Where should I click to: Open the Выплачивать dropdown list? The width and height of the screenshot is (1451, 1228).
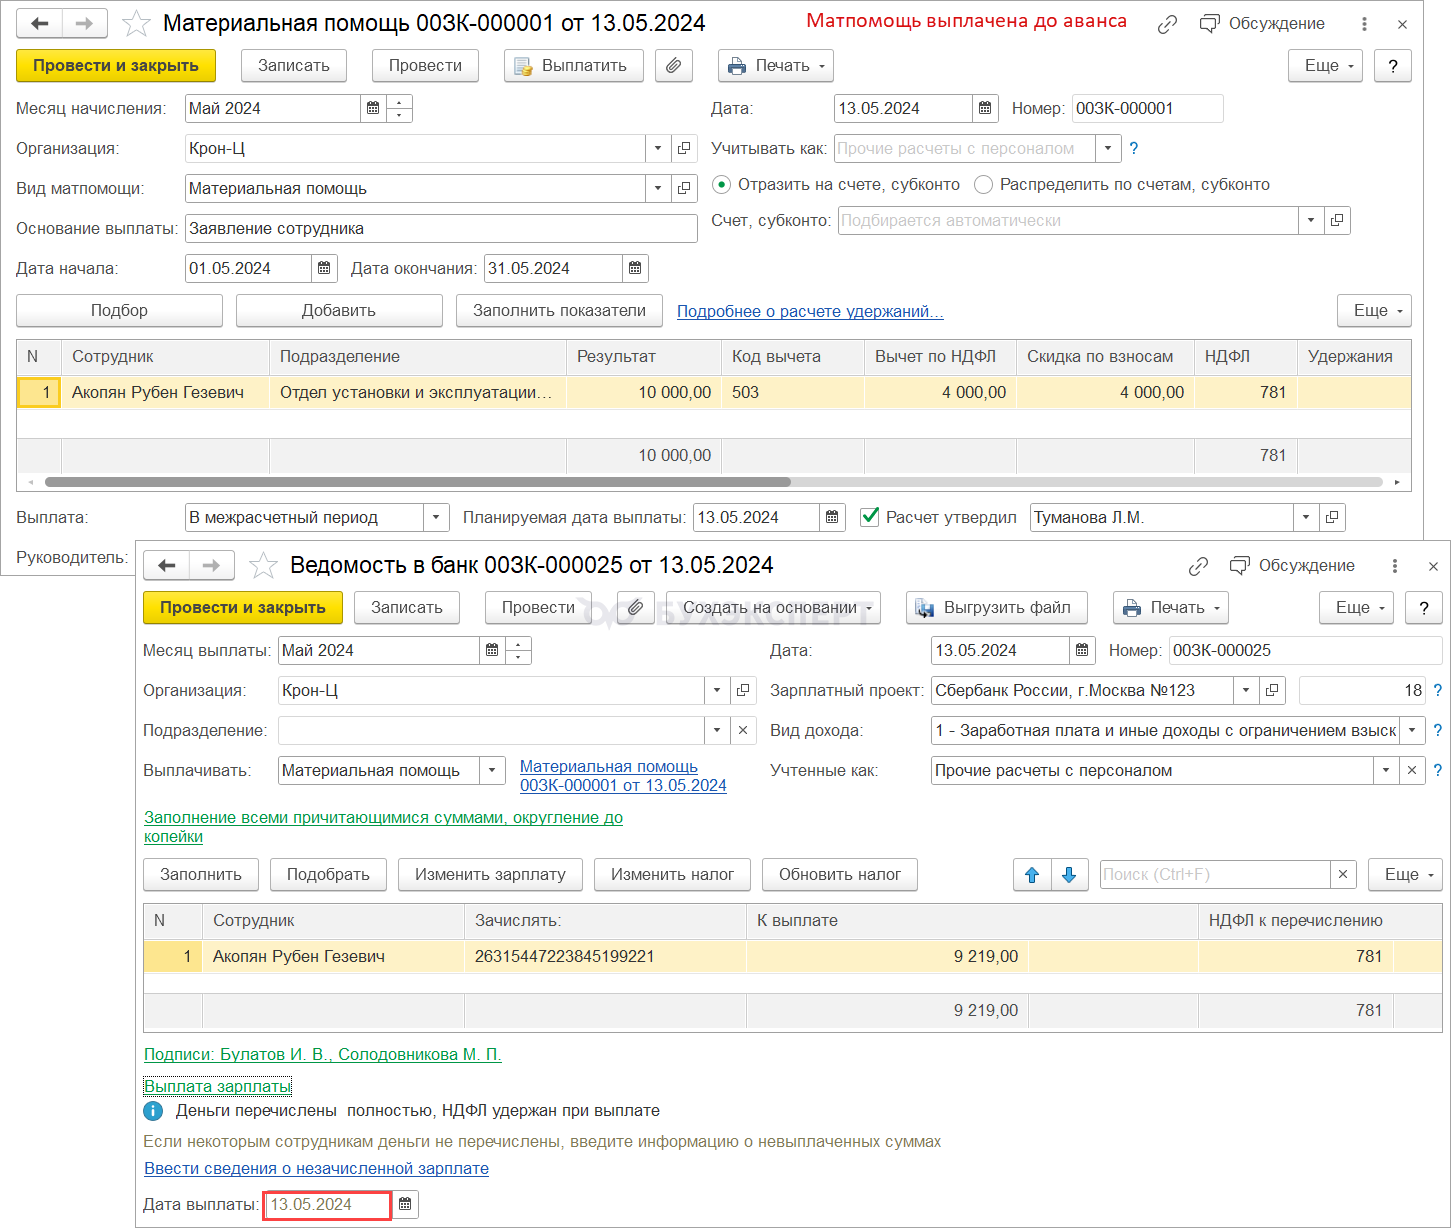click(x=492, y=770)
